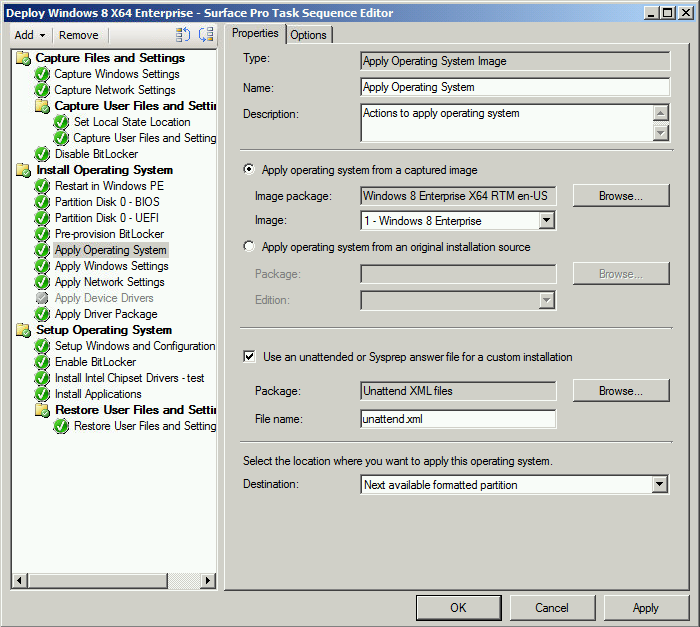This screenshot has height=627, width=700.
Task: Click green check icon beside Restart in Windows PE
Action: tap(42, 186)
